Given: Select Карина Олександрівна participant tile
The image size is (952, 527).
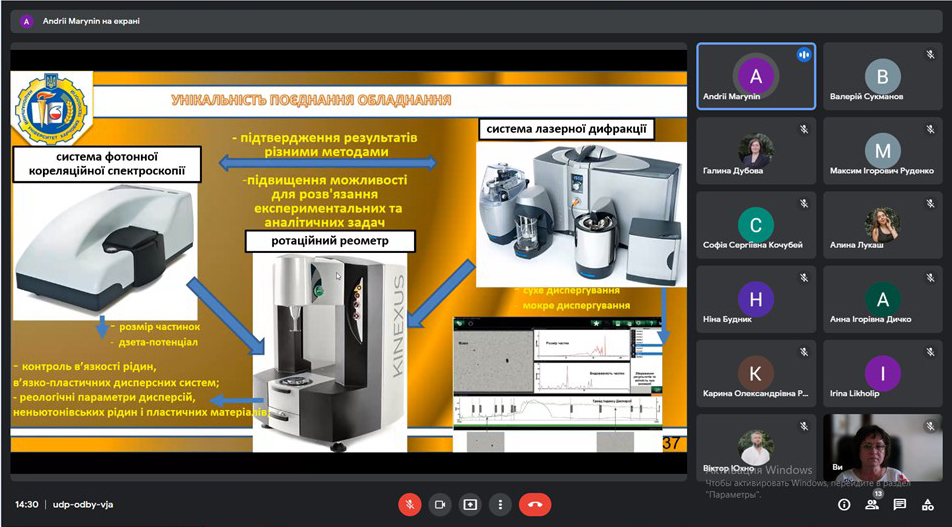Looking at the screenshot, I should (756, 373).
